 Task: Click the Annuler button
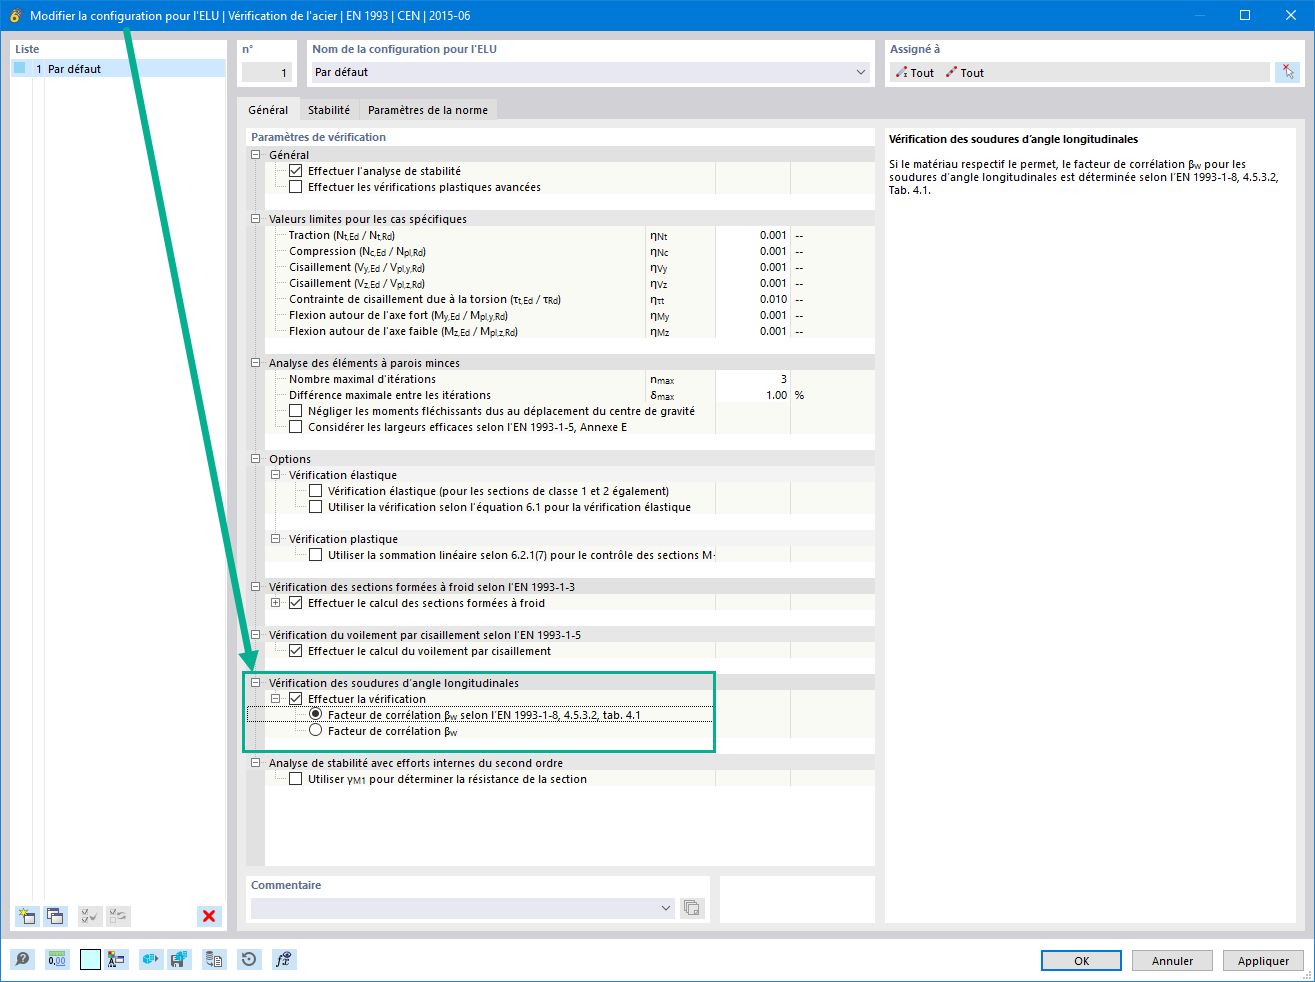(1172, 961)
